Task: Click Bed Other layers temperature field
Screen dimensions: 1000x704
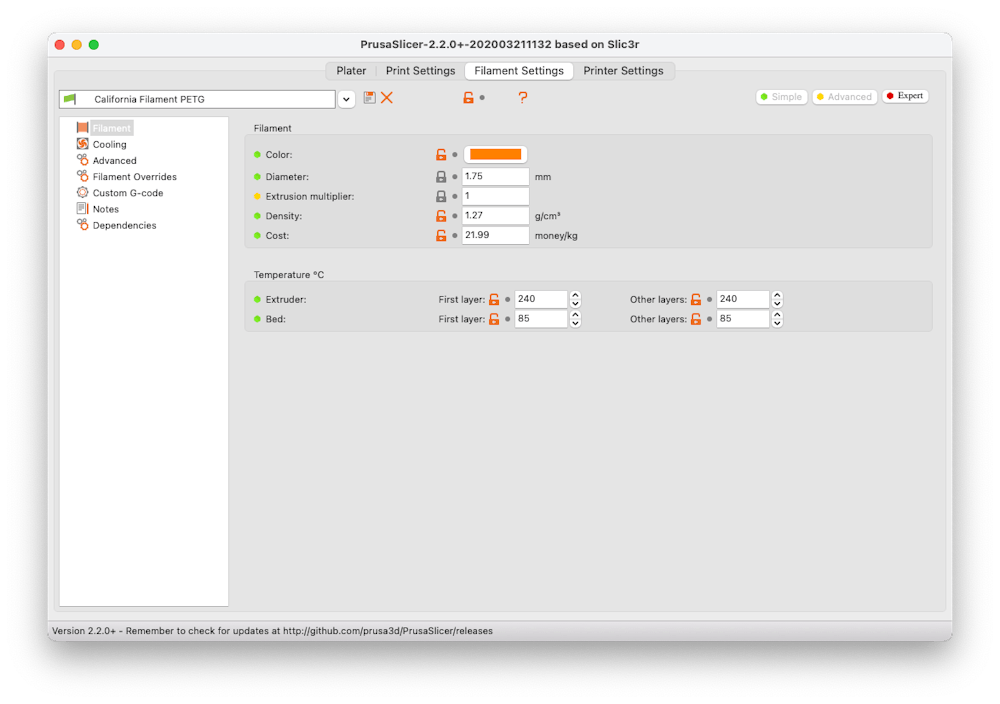Action: click(x=742, y=319)
